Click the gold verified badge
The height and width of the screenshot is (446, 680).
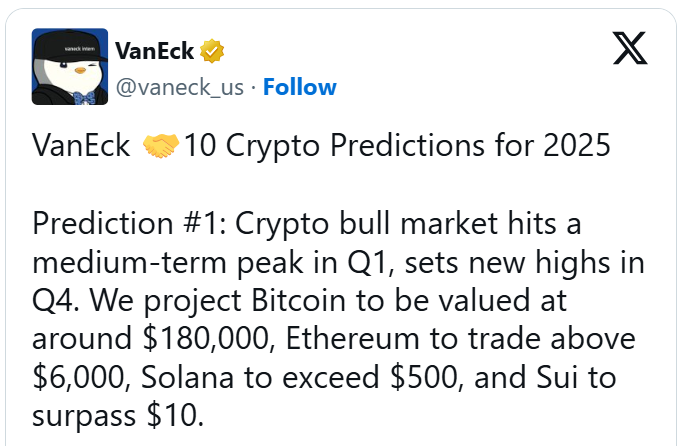[213, 50]
